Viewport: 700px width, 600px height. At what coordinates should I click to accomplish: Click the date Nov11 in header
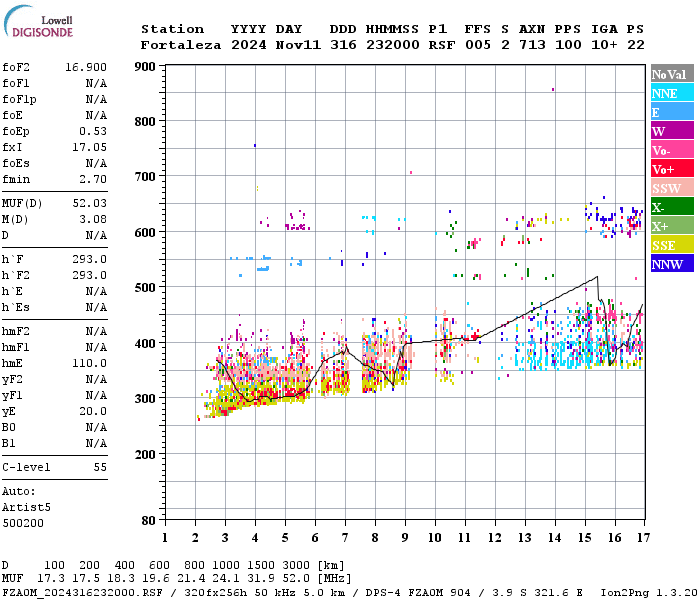(x=298, y=45)
